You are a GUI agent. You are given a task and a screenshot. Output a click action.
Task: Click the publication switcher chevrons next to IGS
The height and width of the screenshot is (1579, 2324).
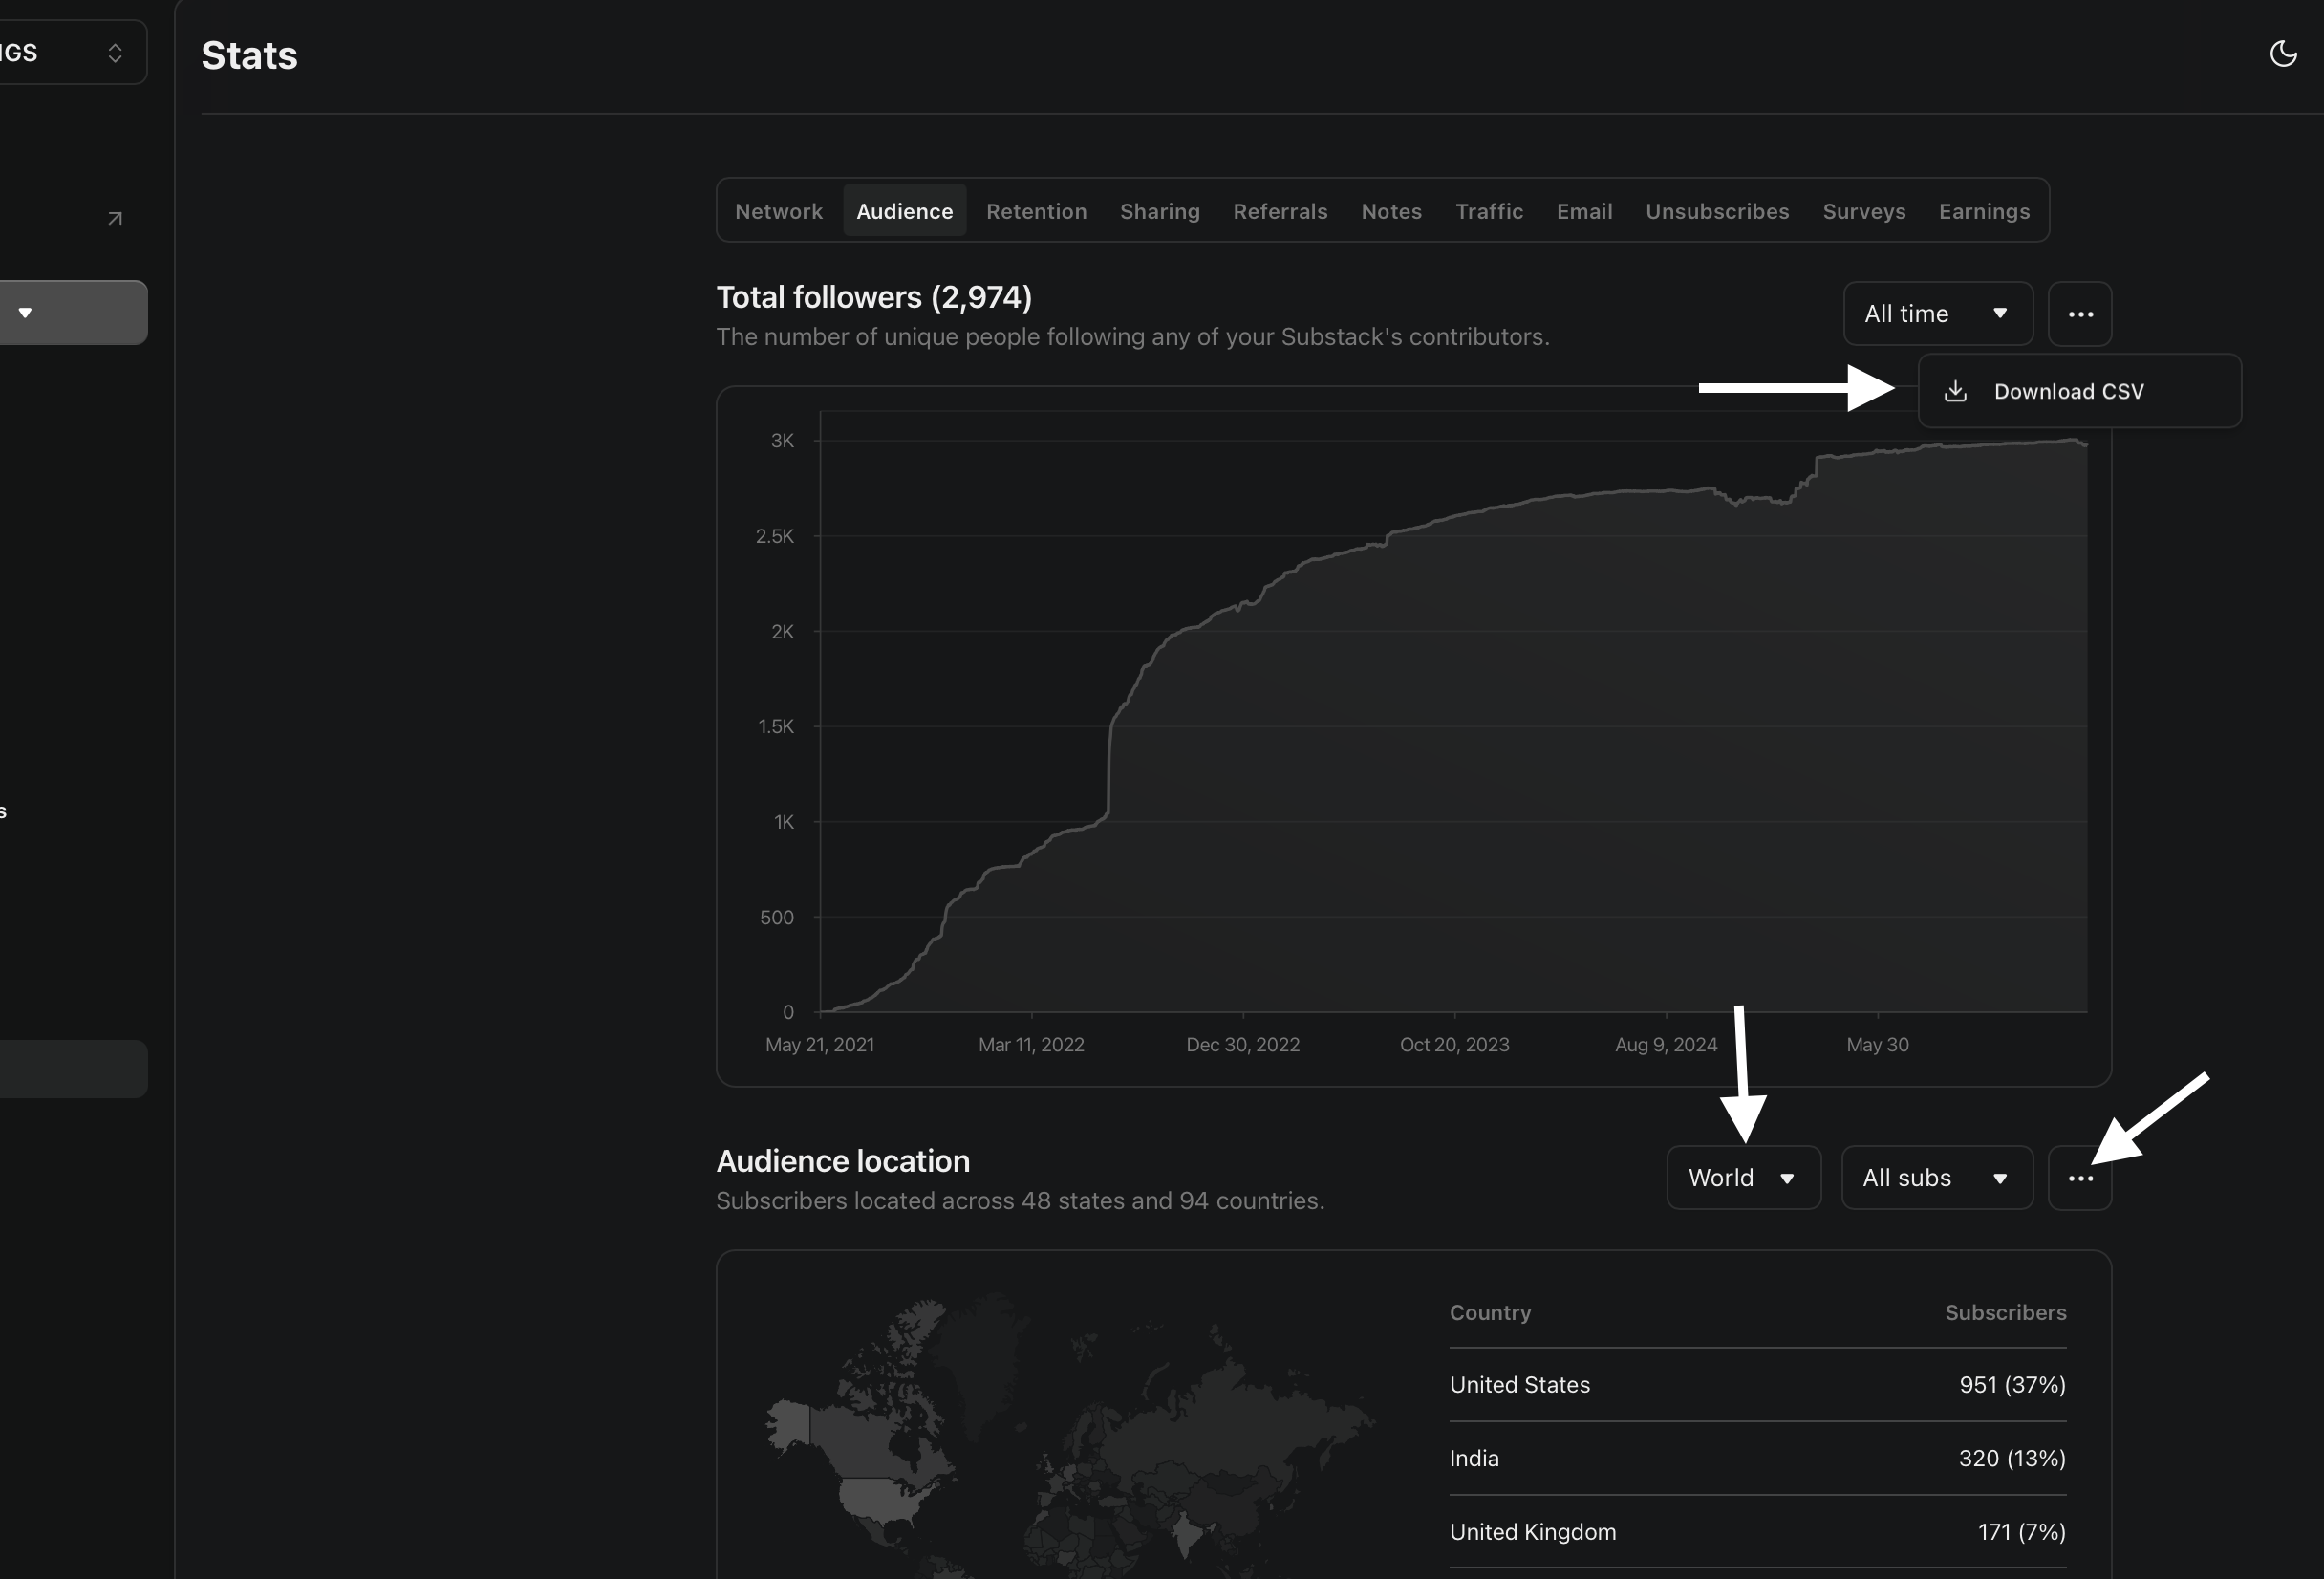click(114, 52)
